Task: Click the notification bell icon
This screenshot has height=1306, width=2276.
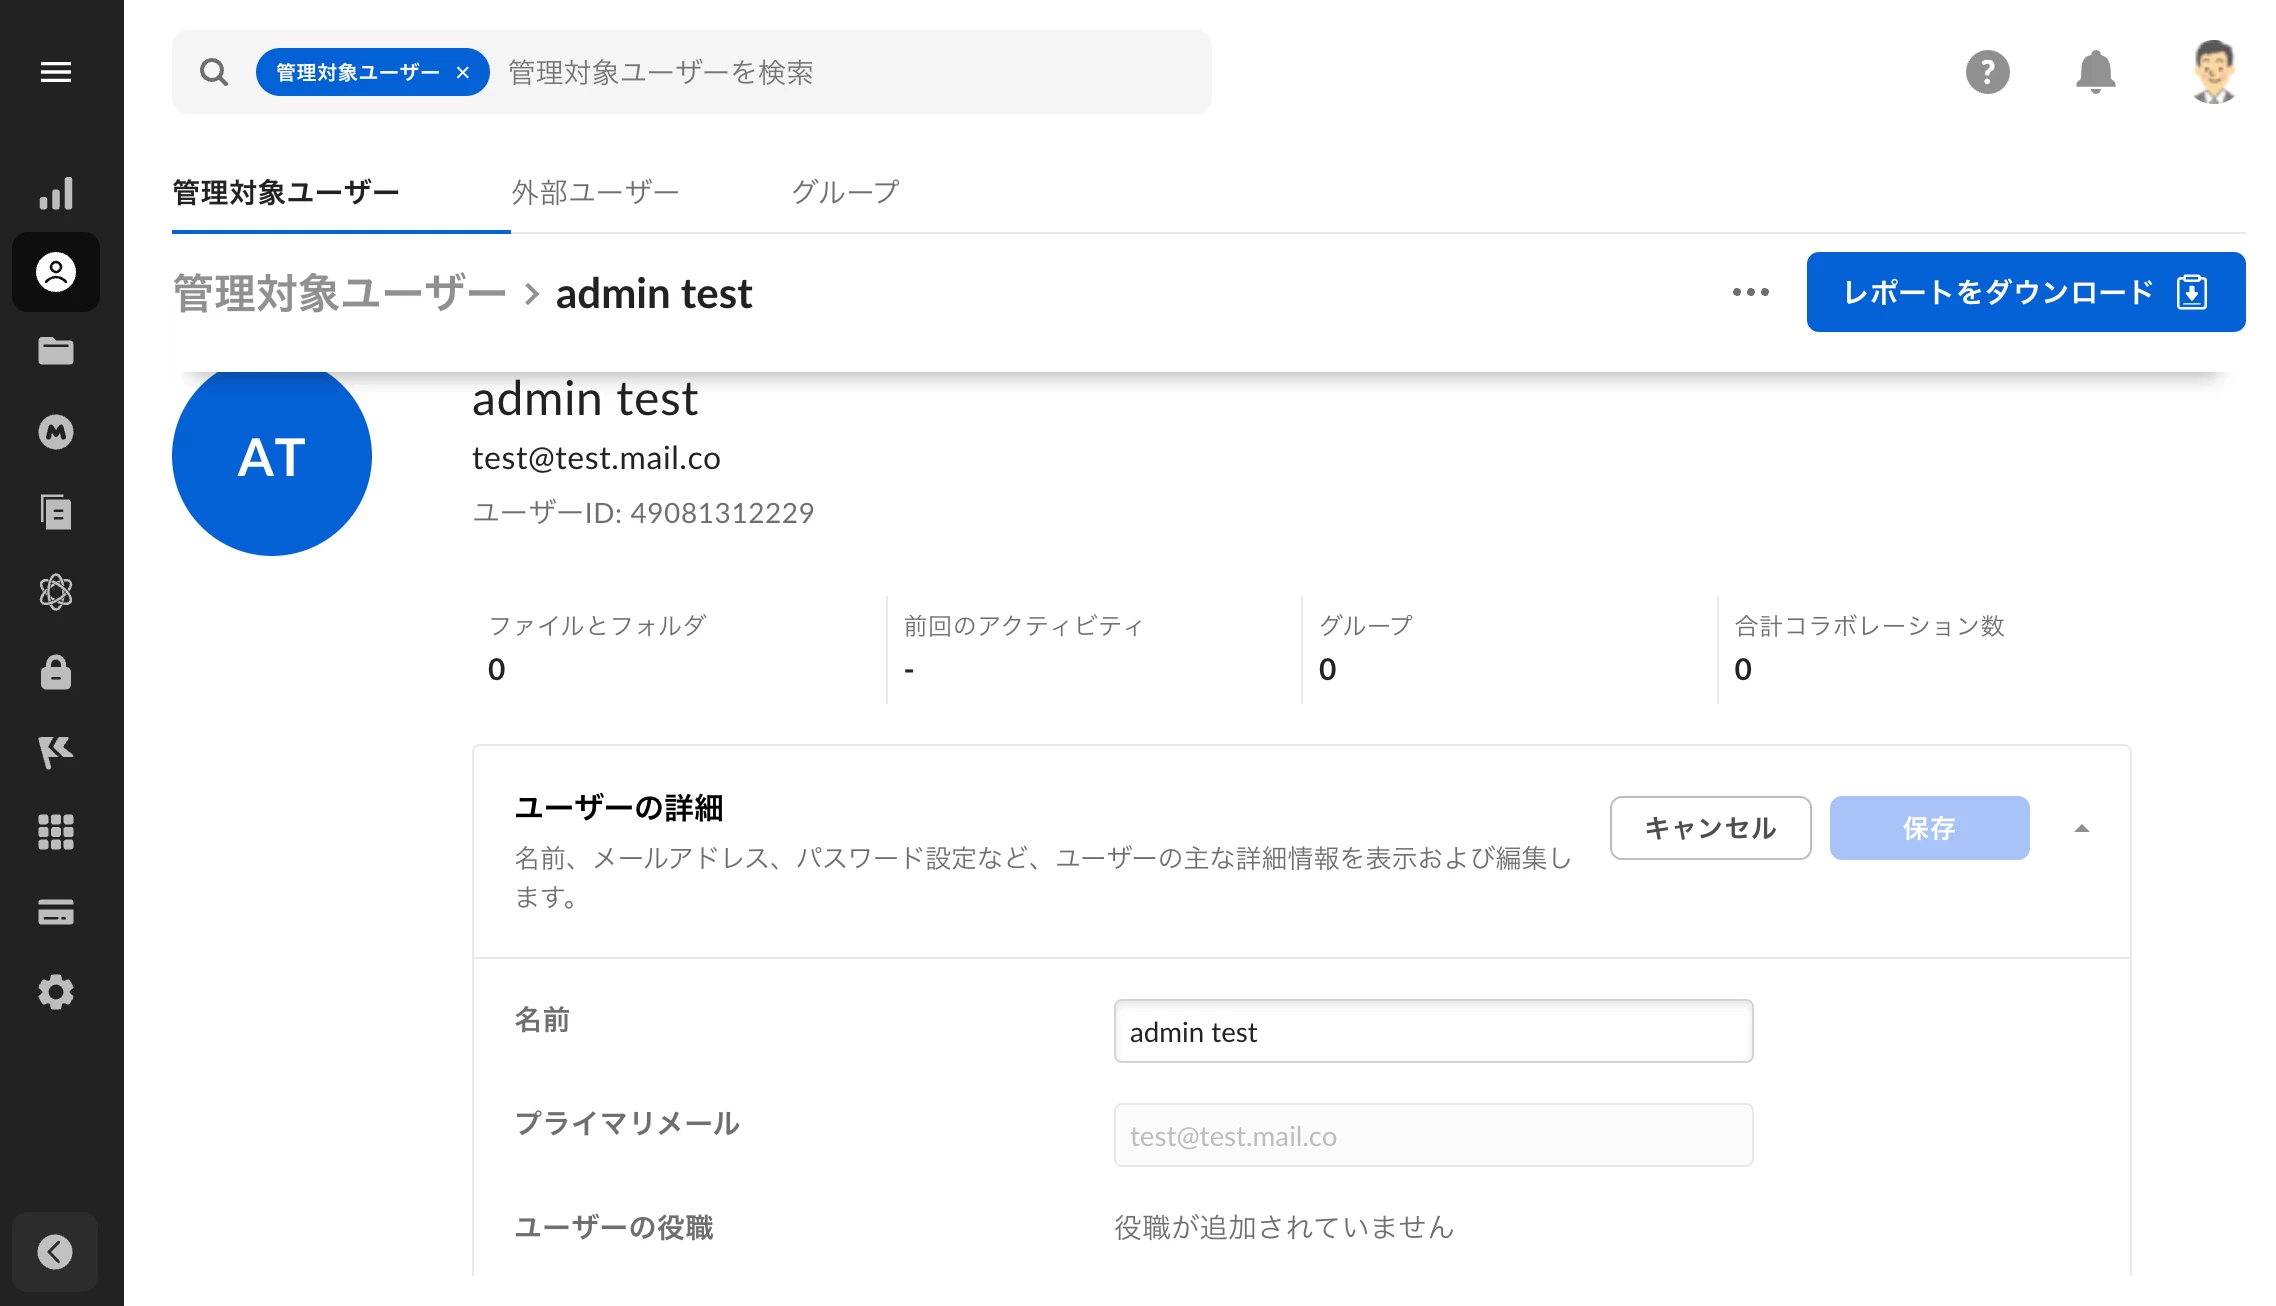Action: tap(2095, 72)
